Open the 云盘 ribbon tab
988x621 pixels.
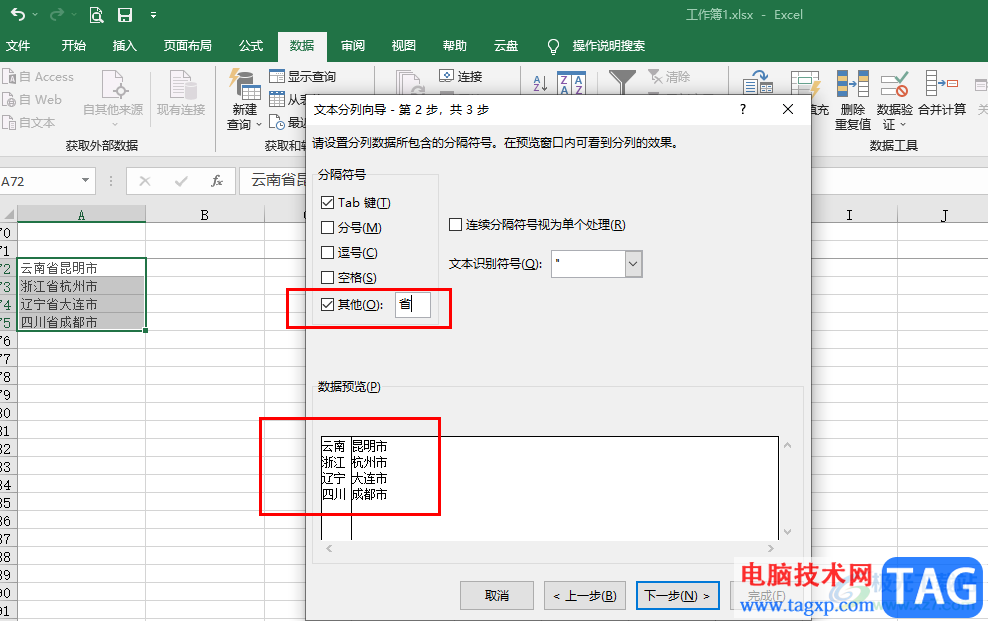[x=505, y=45]
